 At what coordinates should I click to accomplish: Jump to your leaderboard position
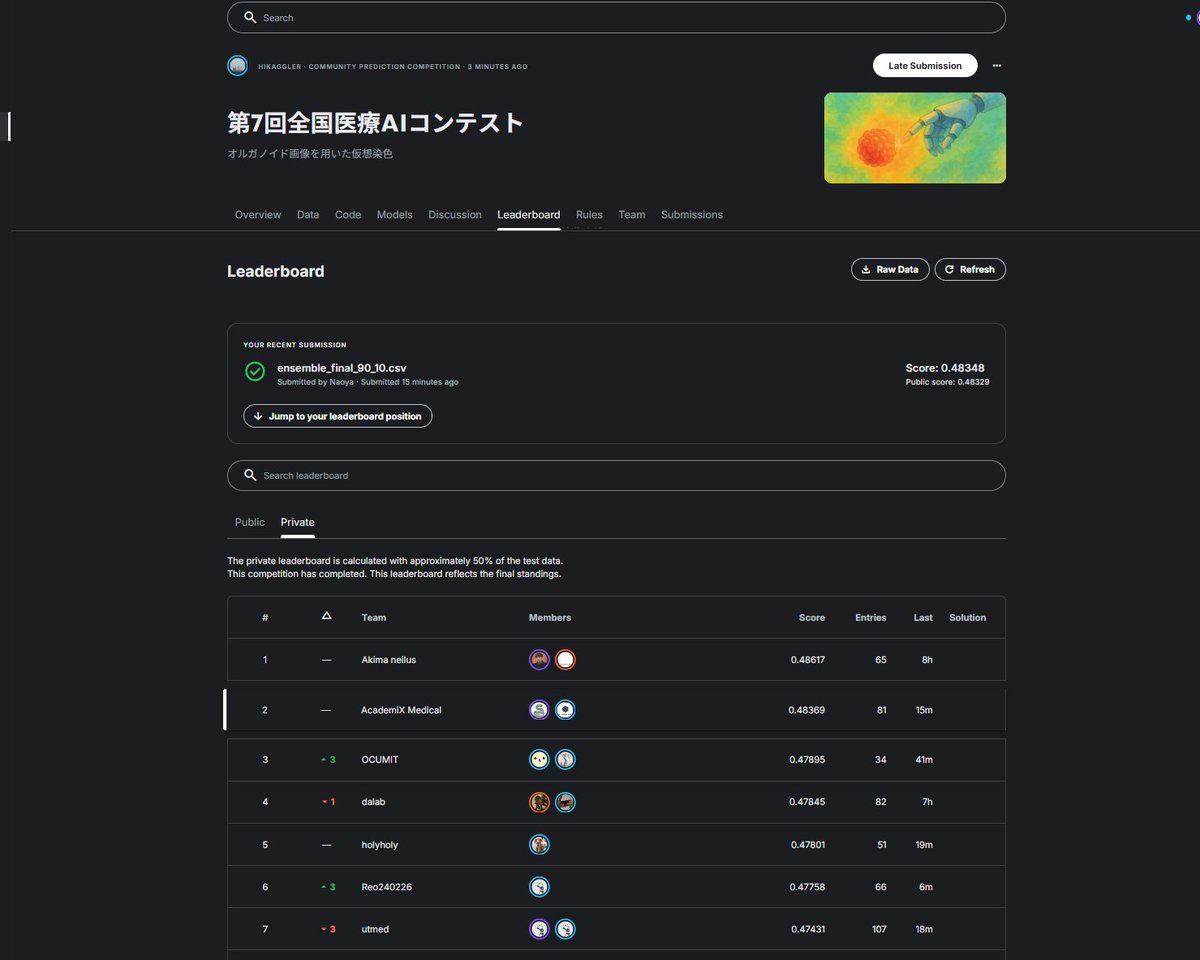tap(338, 416)
